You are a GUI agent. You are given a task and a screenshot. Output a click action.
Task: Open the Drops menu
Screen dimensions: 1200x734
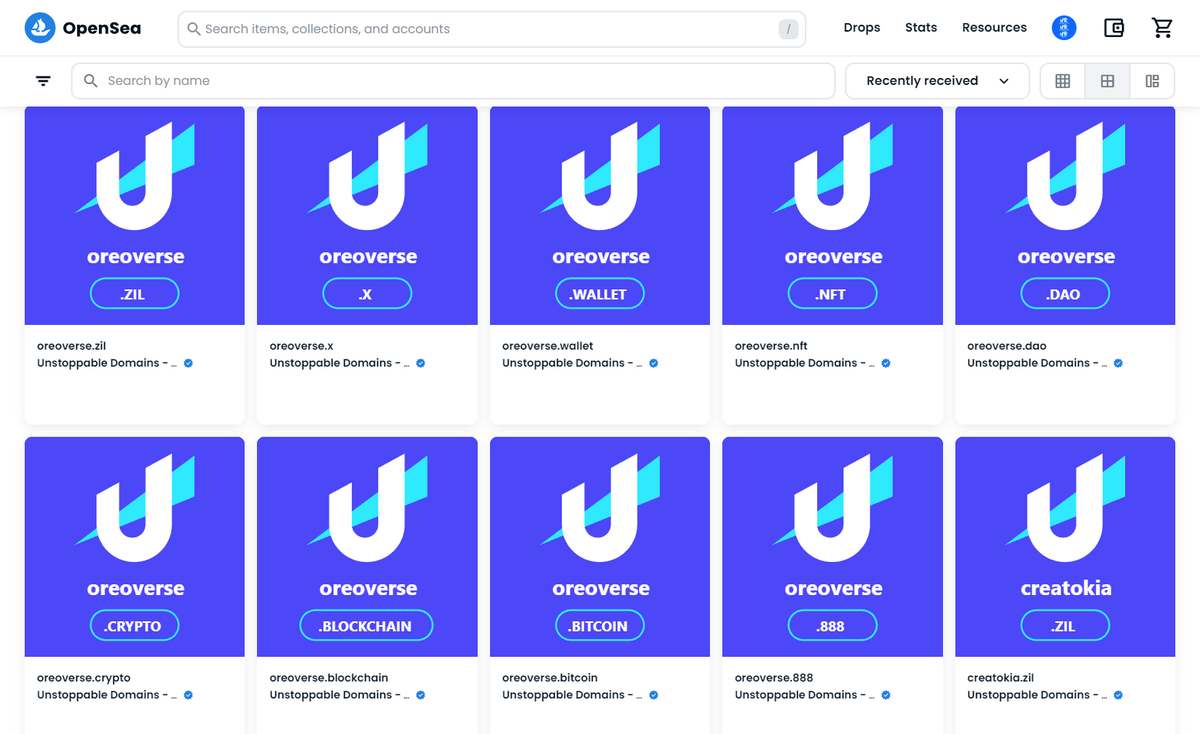(x=862, y=28)
